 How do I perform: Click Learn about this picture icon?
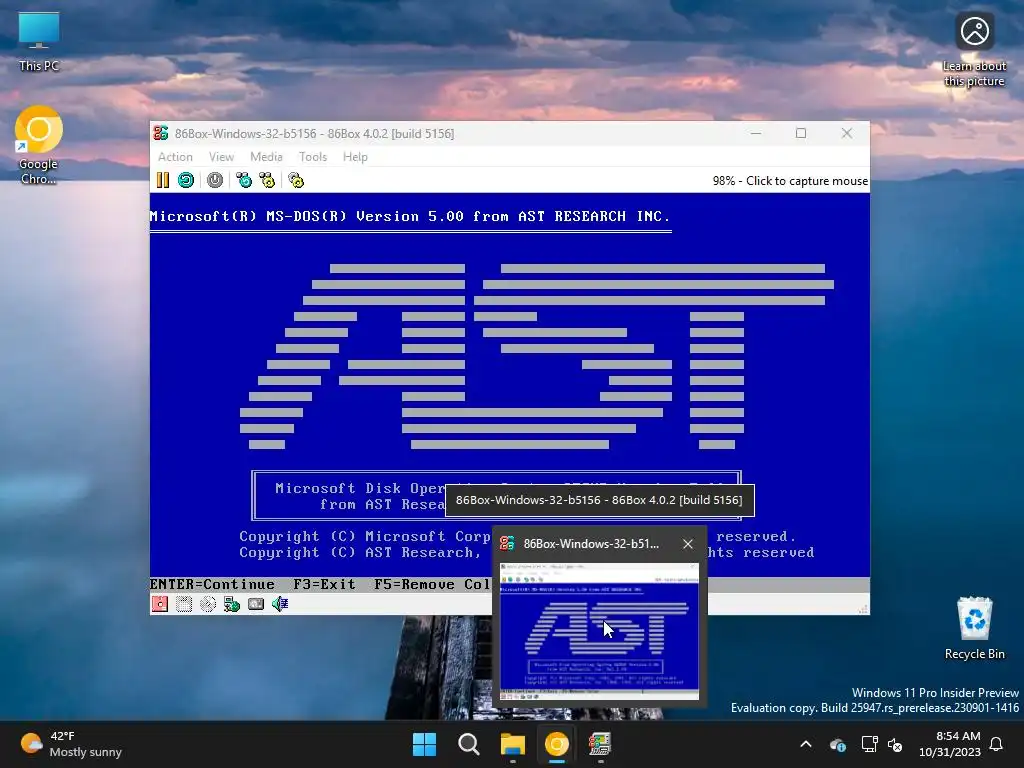click(974, 51)
